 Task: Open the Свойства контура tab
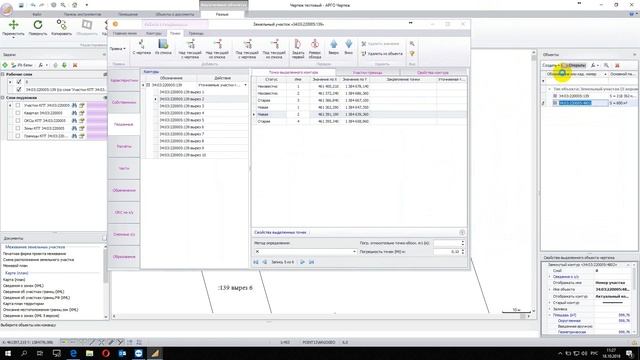tap(433, 72)
